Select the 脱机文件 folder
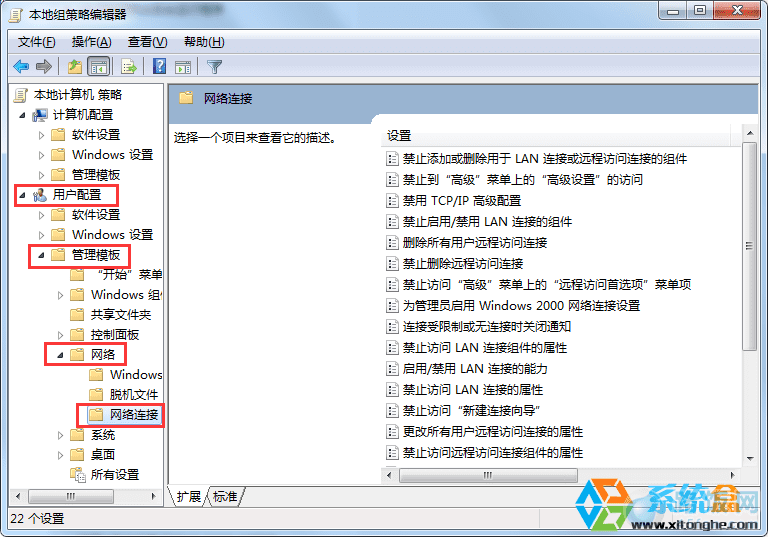This screenshot has height=537, width=768. click(134, 394)
